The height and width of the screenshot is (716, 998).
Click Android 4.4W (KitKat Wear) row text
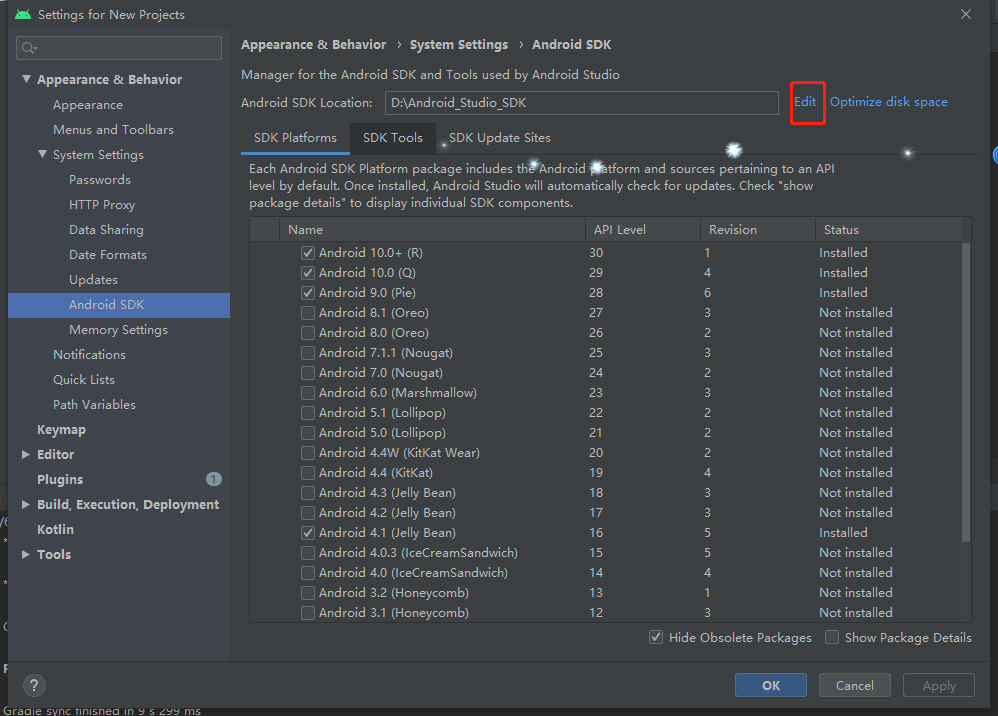[x=399, y=453]
